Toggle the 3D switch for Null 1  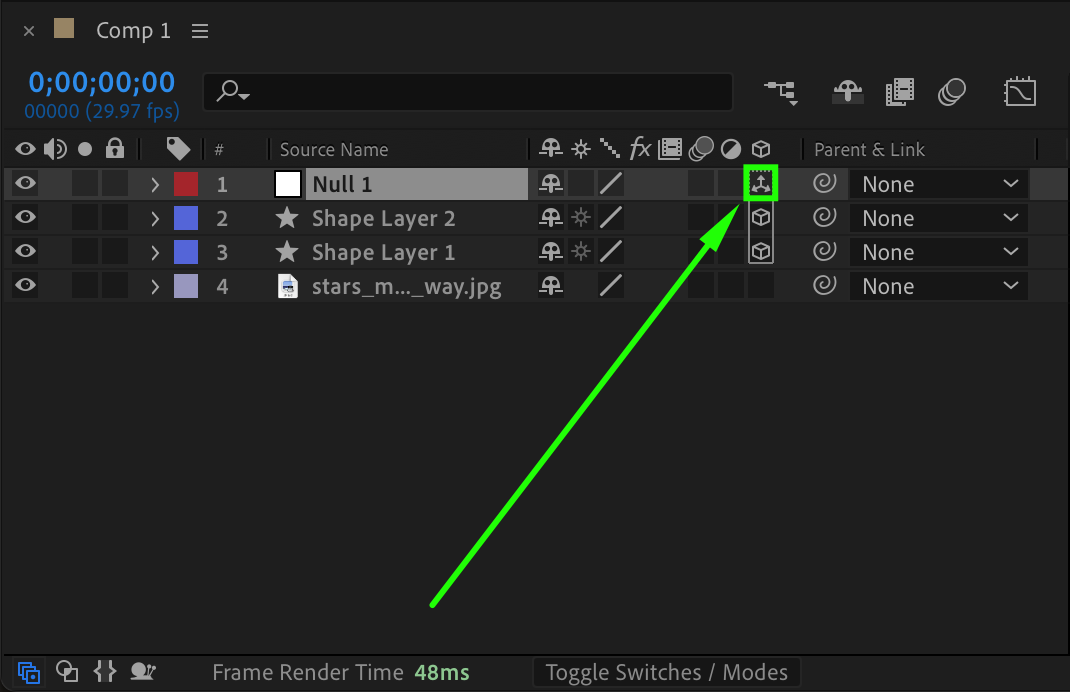(x=761, y=184)
